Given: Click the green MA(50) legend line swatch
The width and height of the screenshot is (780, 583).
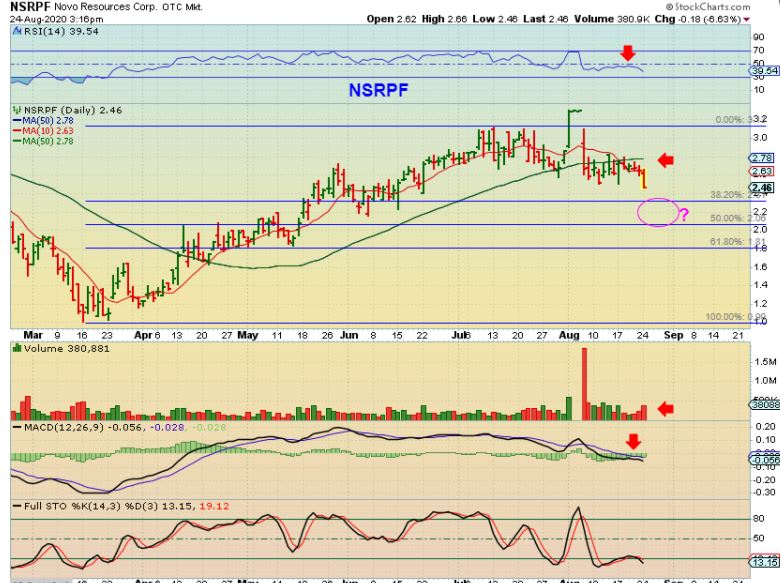Looking at the screenshot, I should (17, 141).
